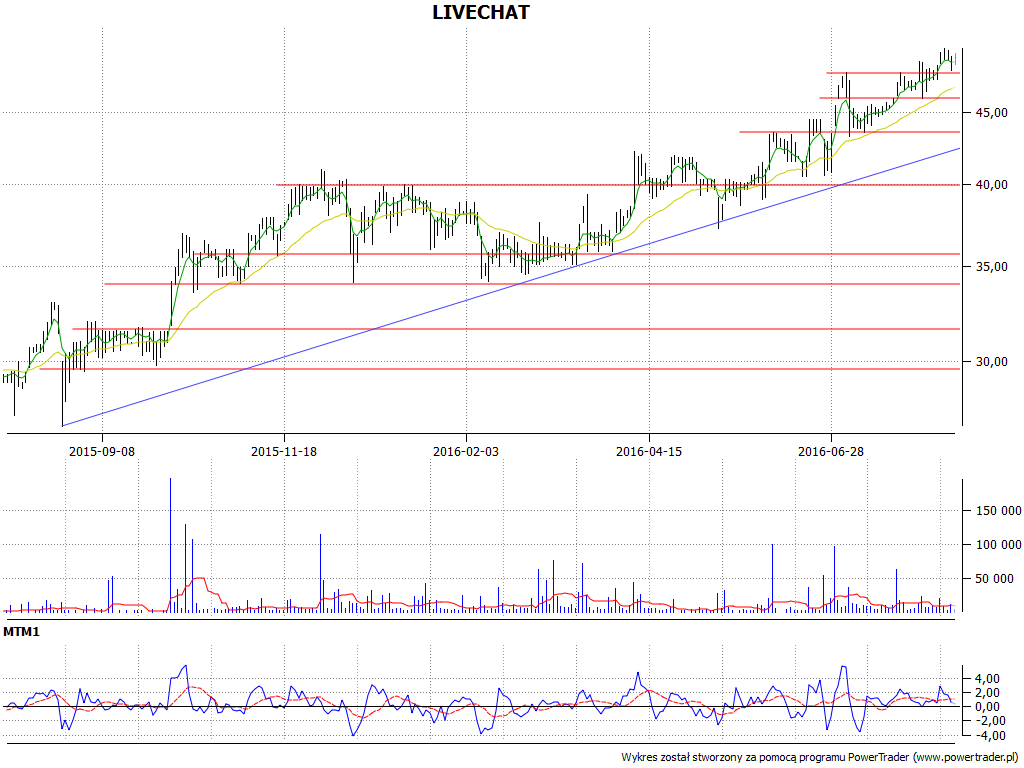Click the 35,00 price axis label

(x=991, y=266)
